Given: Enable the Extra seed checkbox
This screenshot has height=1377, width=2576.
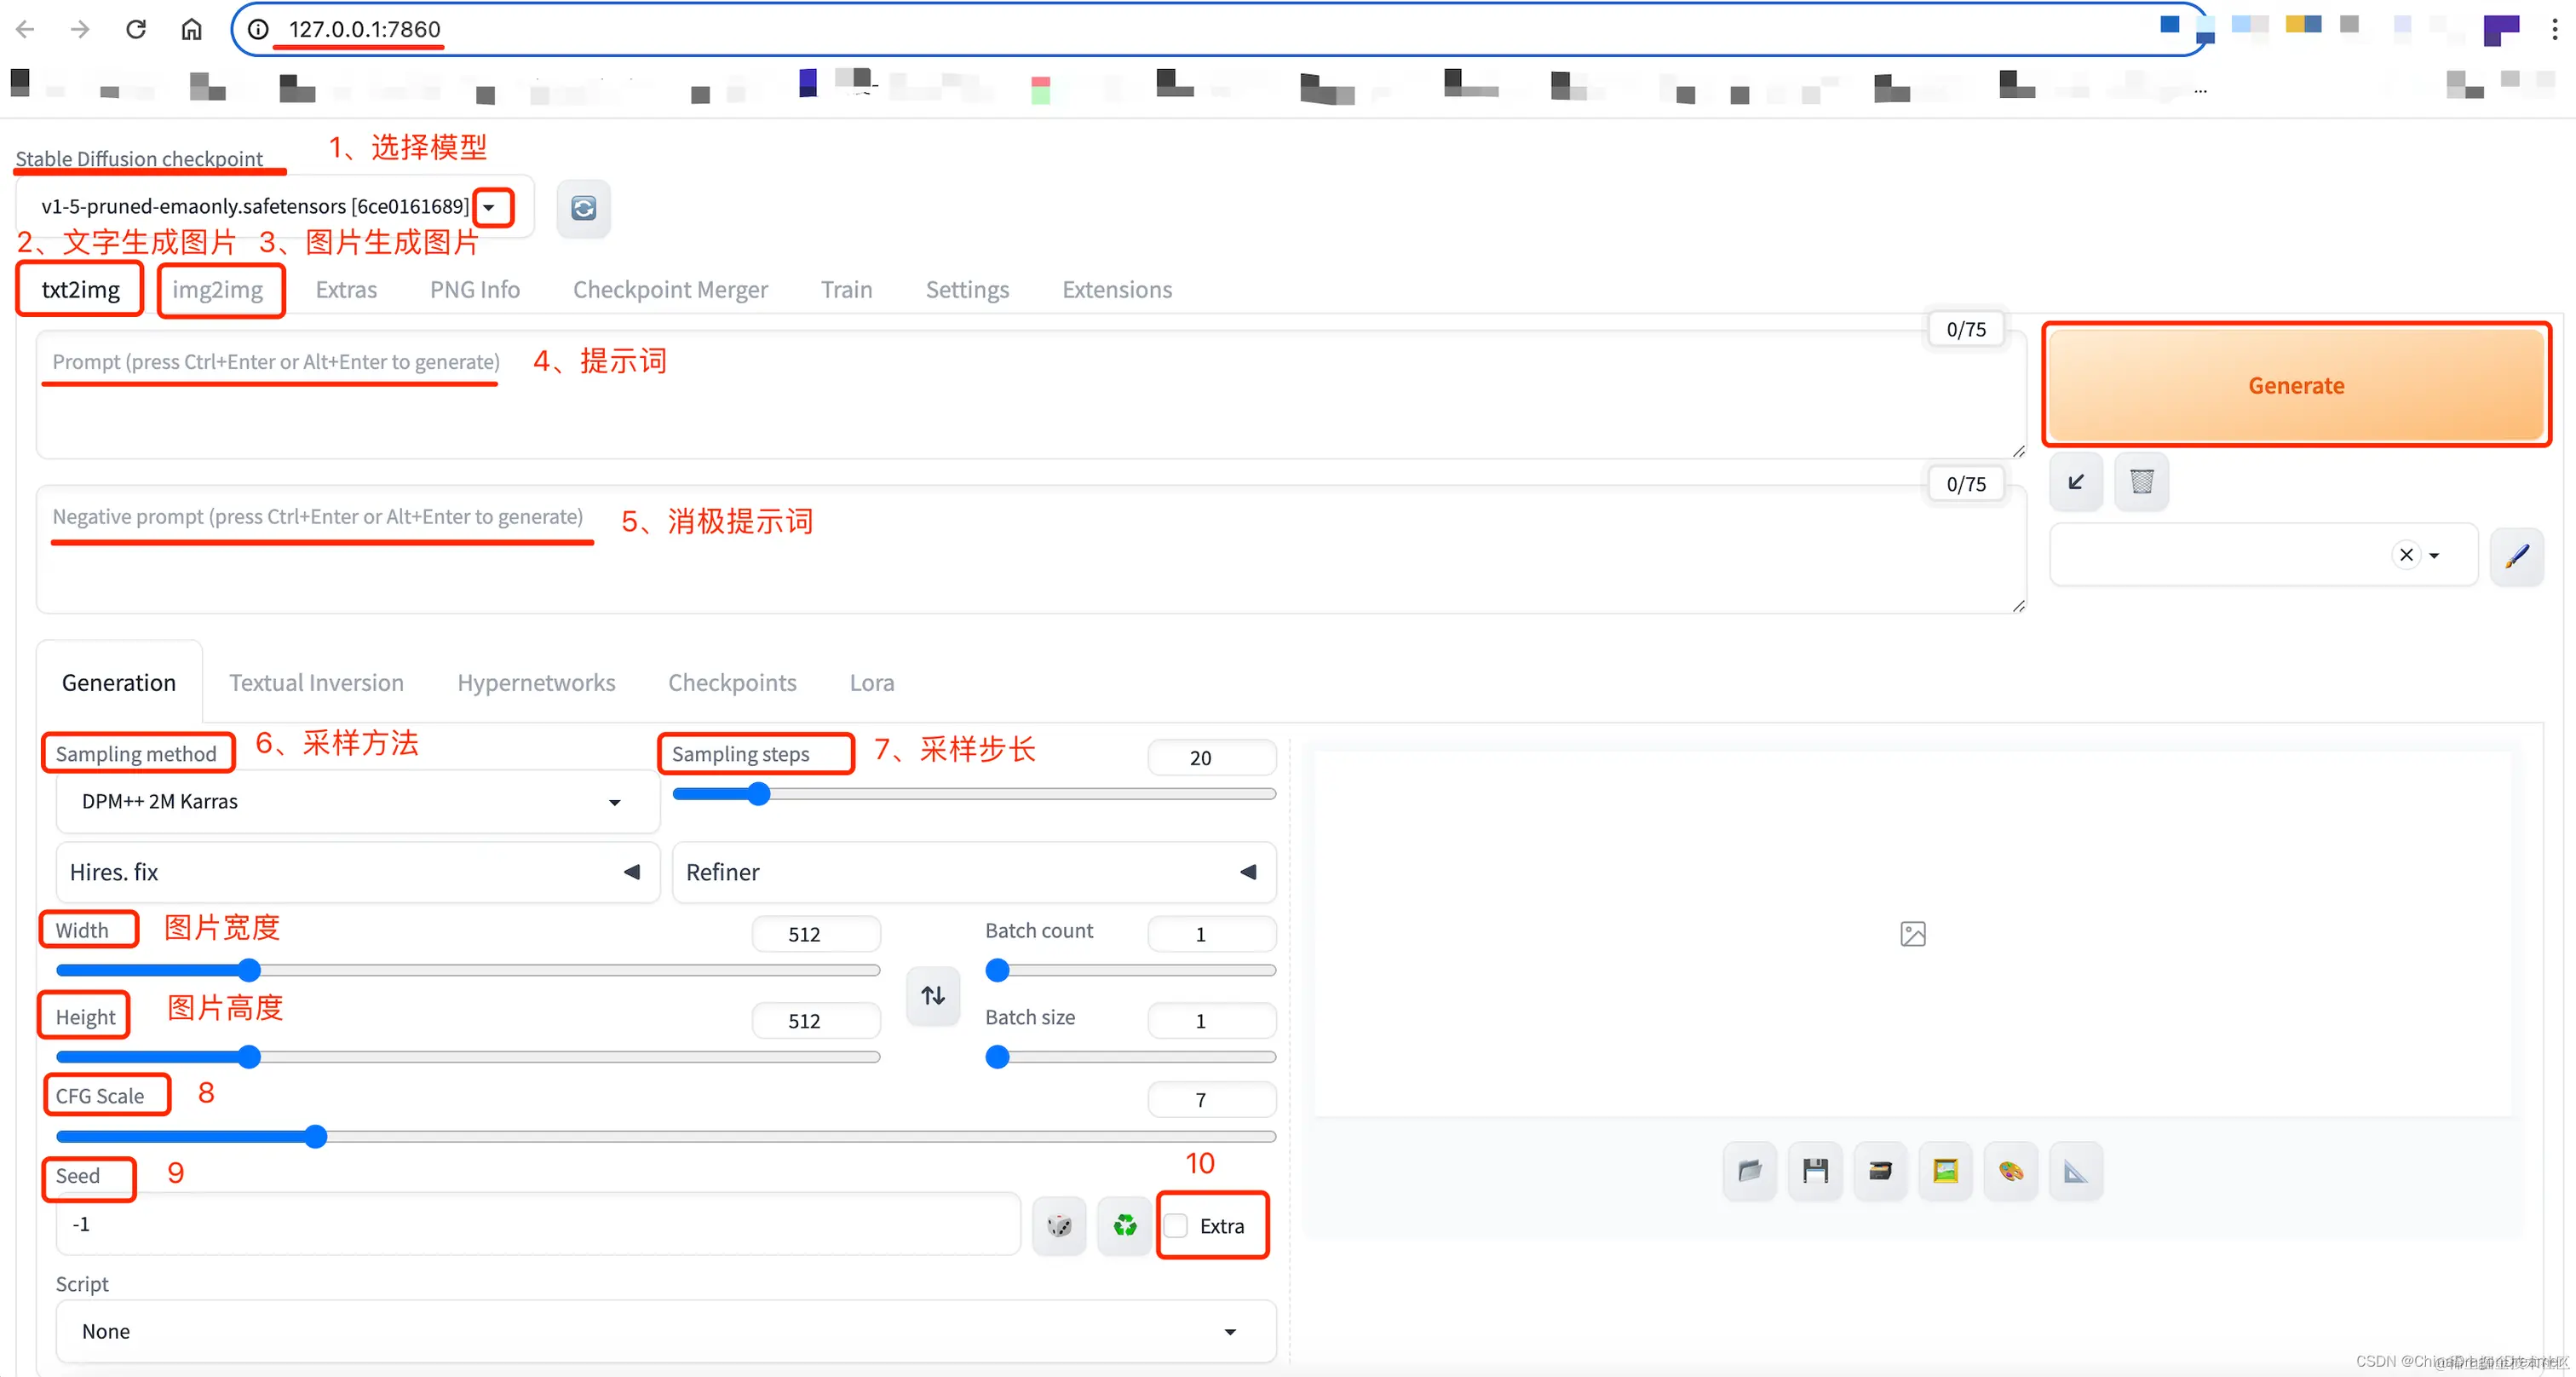Looking at the screenshot, I should click(1177, 1226).
